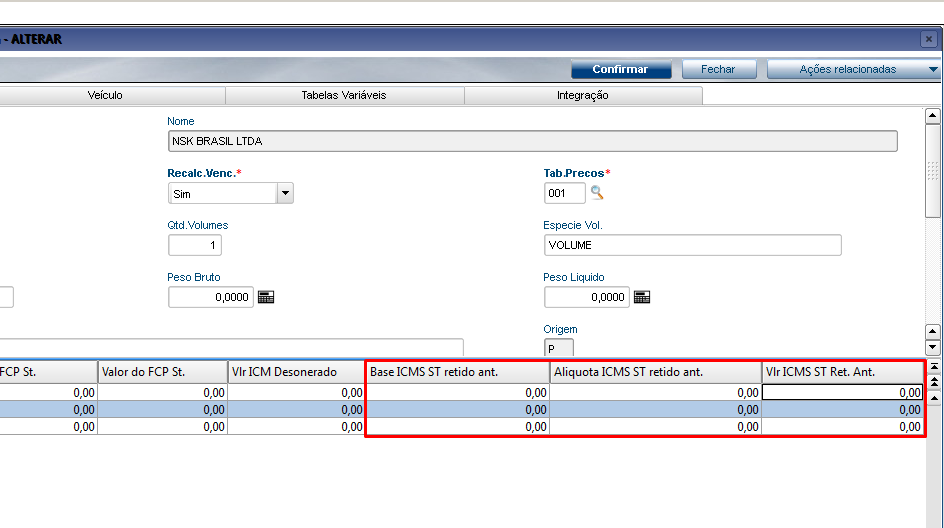Click the lower form pane up arrow

pyautogui.click(x=933, y=331)
